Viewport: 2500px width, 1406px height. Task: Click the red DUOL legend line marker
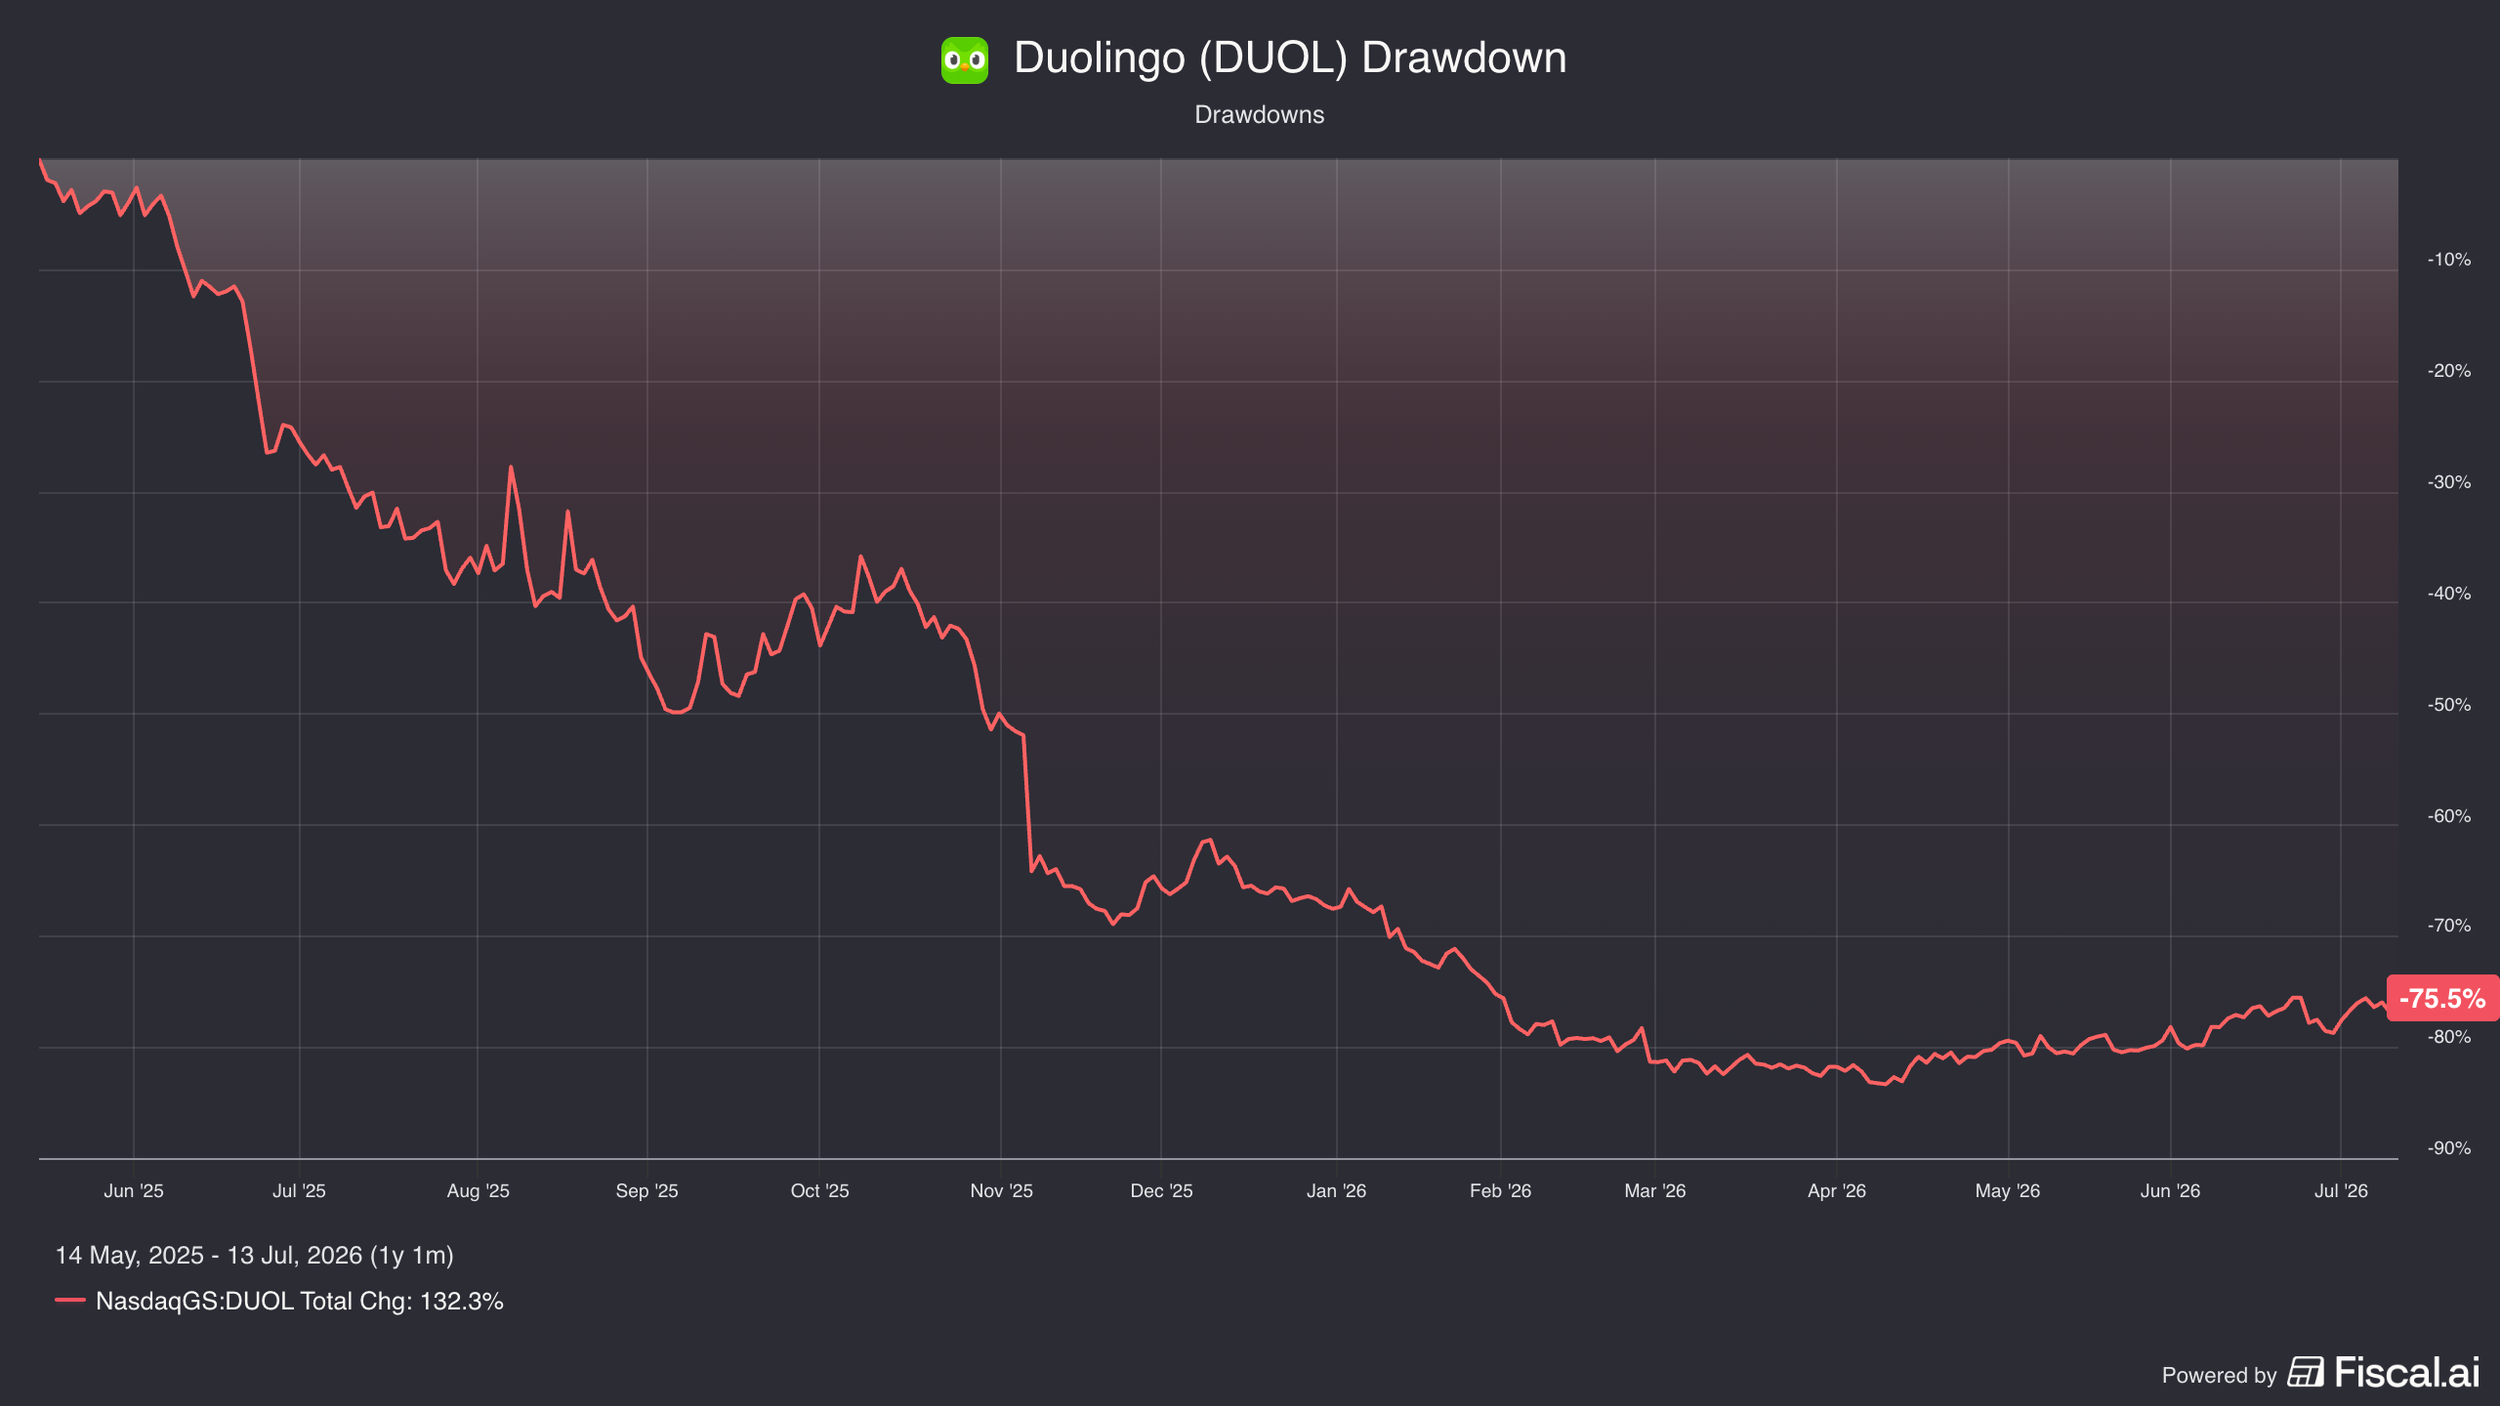(x=70, y=1300)
